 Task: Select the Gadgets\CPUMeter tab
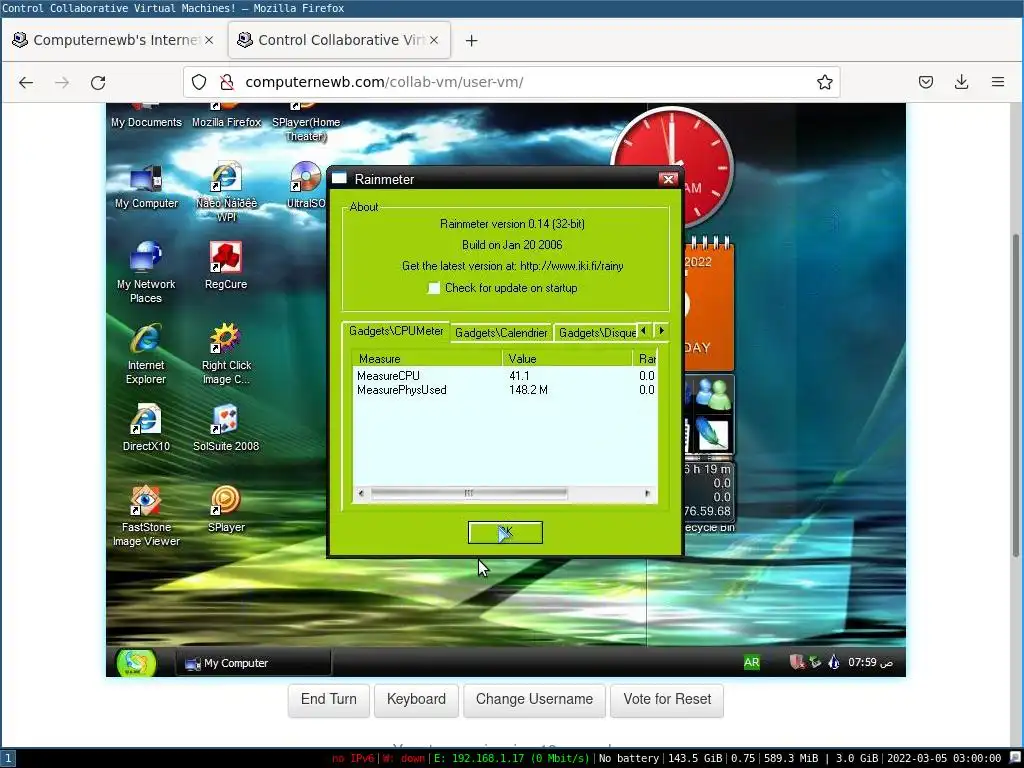coord(396,331)
